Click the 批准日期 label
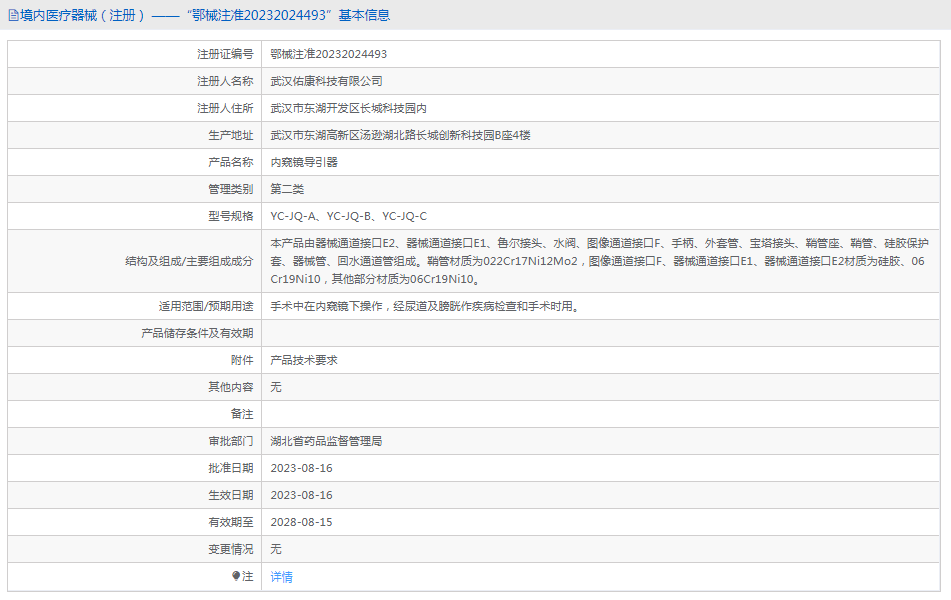The image size is (951, 600). pos(230,468)
